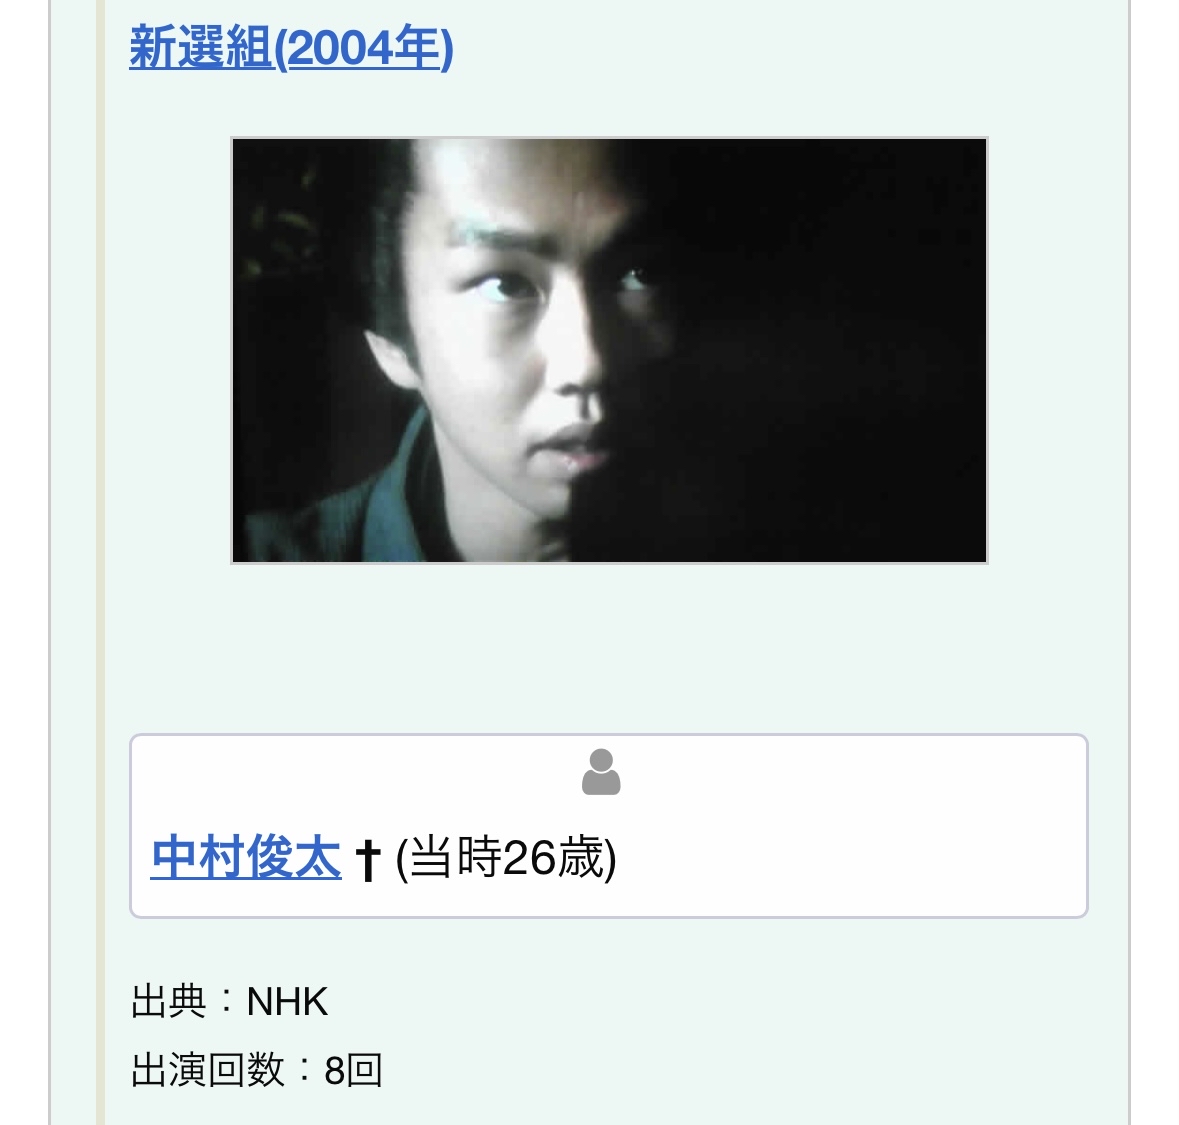Screen dimensions: 1179x1125
Task: Open the 新選組(2004年) title link
Action: point(291,48)
